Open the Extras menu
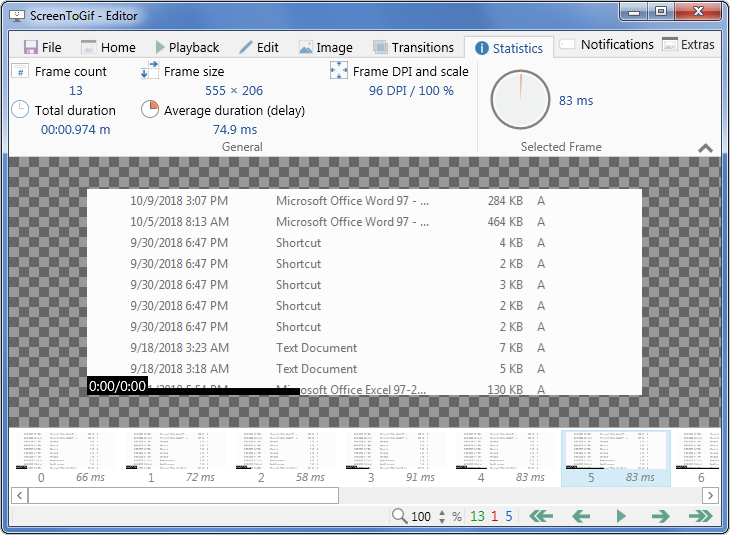The image size is (730, 535). coord(688,45)
